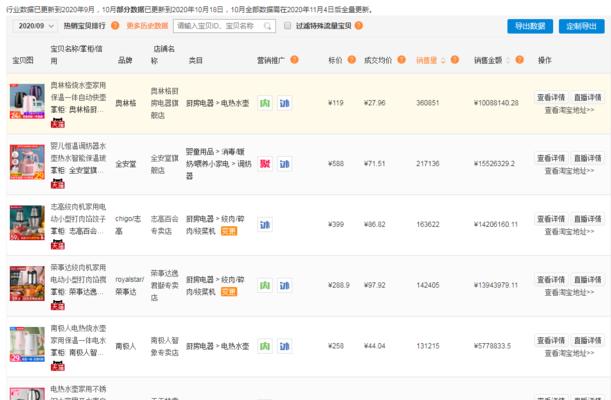Click 直播详情 for 南极人 row
This screenshot has height=400, width=611.
coord(588,340)
